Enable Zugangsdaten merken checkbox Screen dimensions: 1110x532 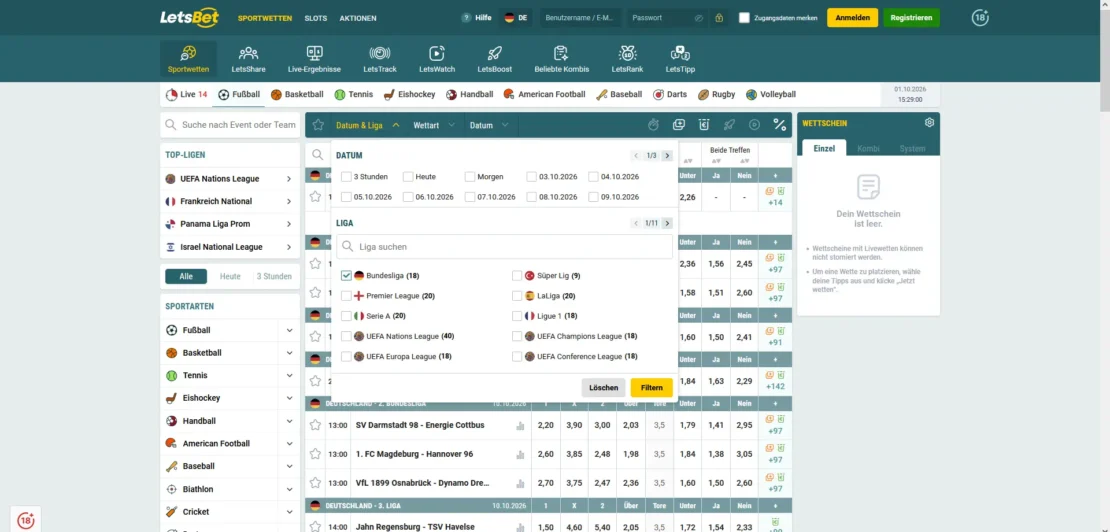pyautogui.click(x=744, y=18)
